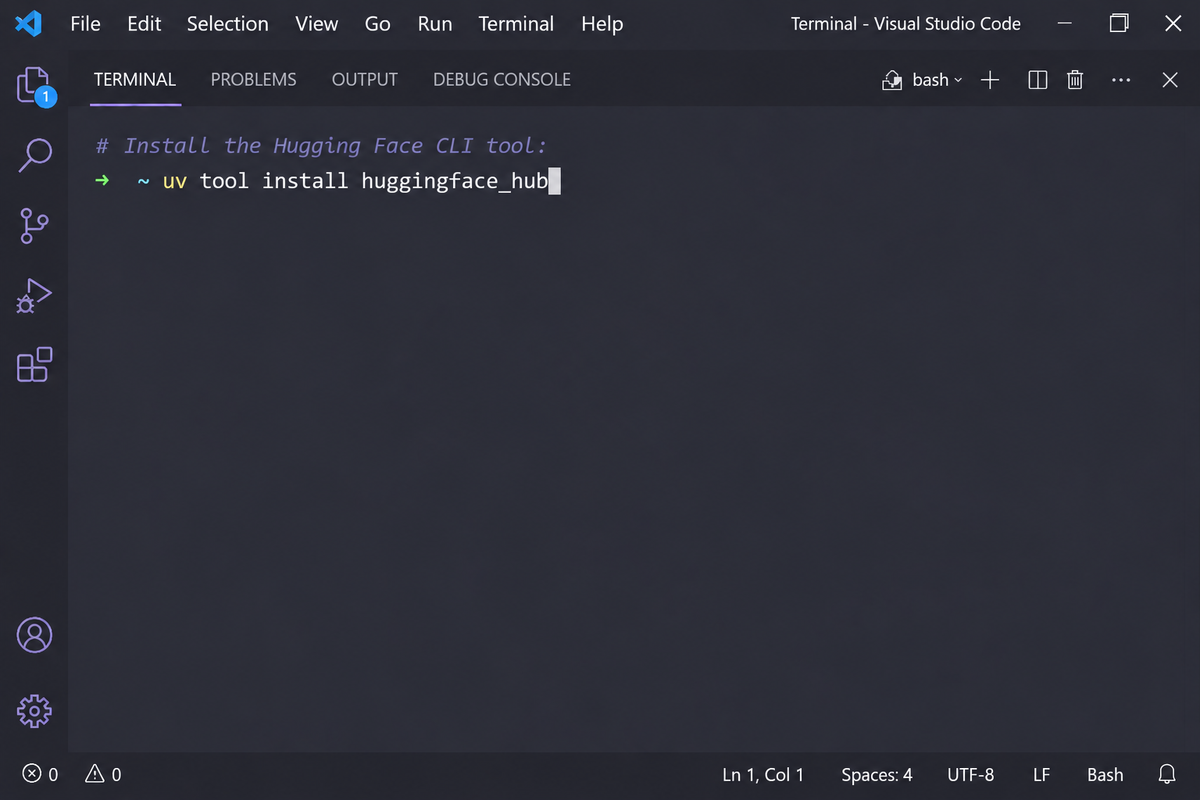
Task: Click the Hugging Face CLI comment line
Action: (x=322, y=146)
